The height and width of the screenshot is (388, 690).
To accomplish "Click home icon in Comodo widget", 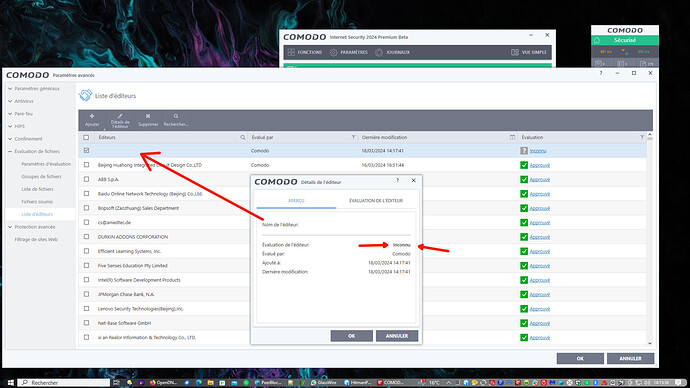I will coord(597,40).
